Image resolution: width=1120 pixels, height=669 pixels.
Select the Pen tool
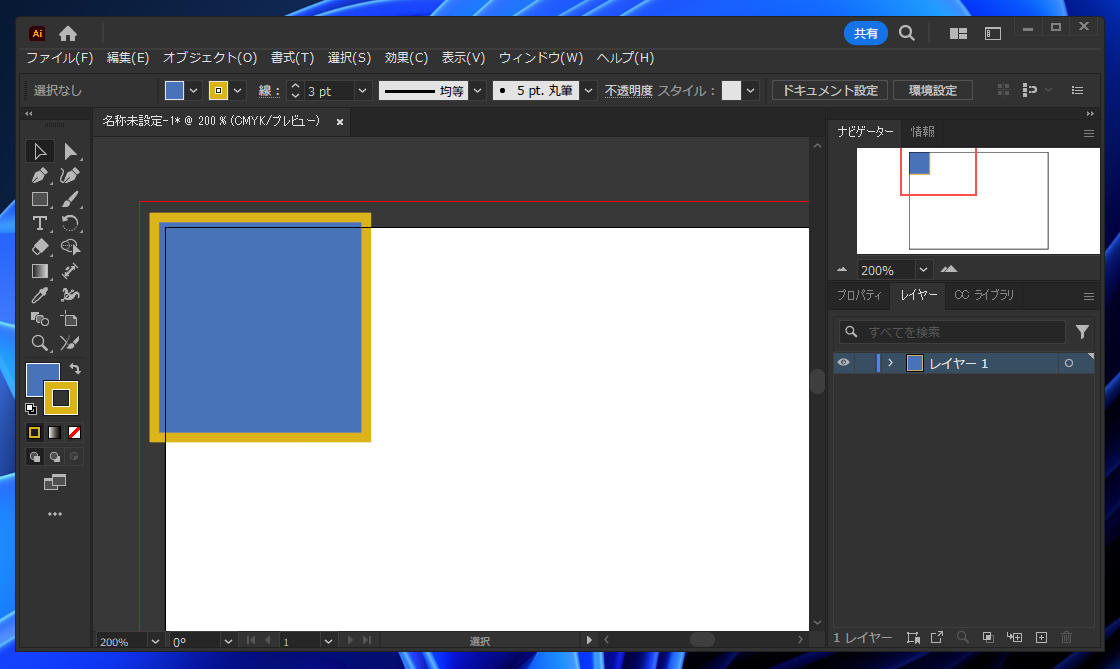pos(40,175)
